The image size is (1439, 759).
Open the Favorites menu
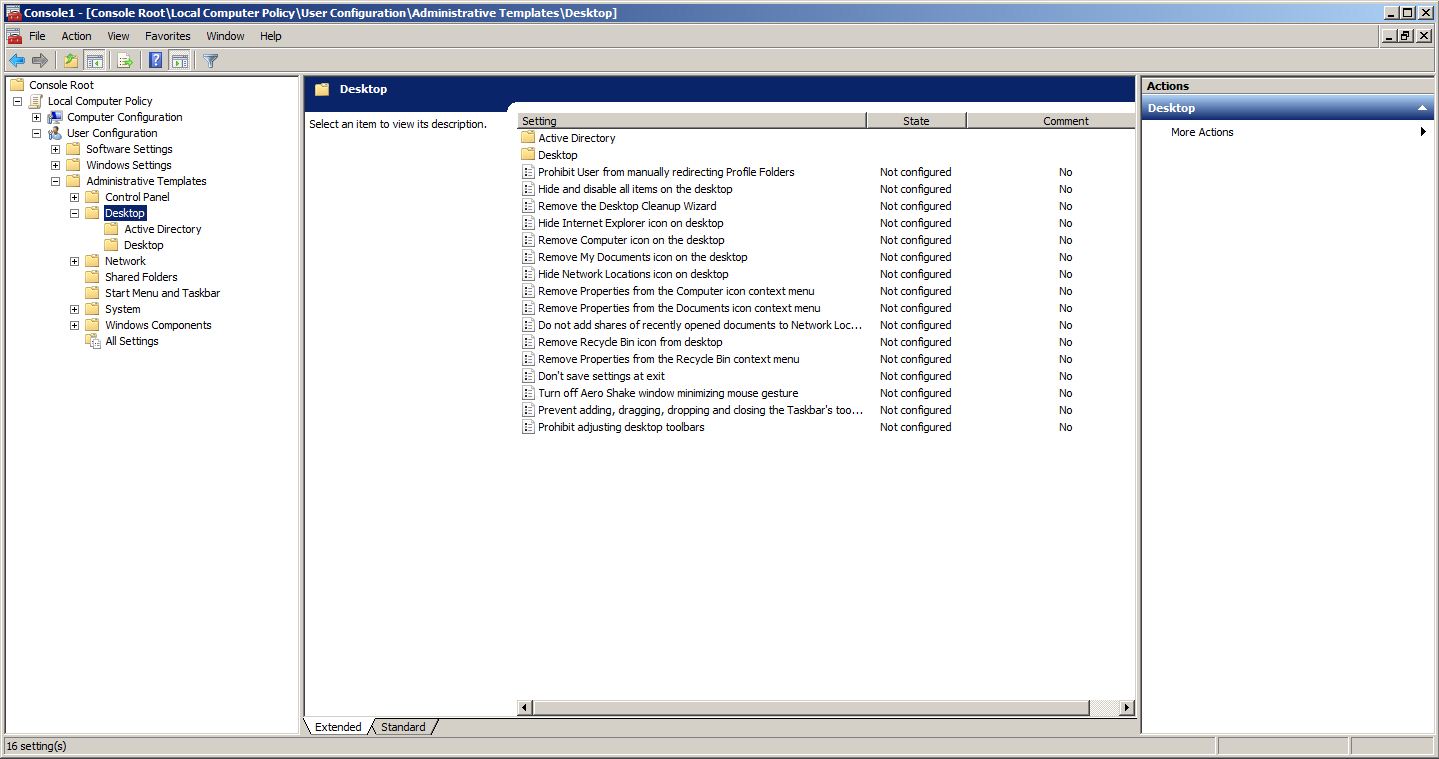(x=167, y=36)
